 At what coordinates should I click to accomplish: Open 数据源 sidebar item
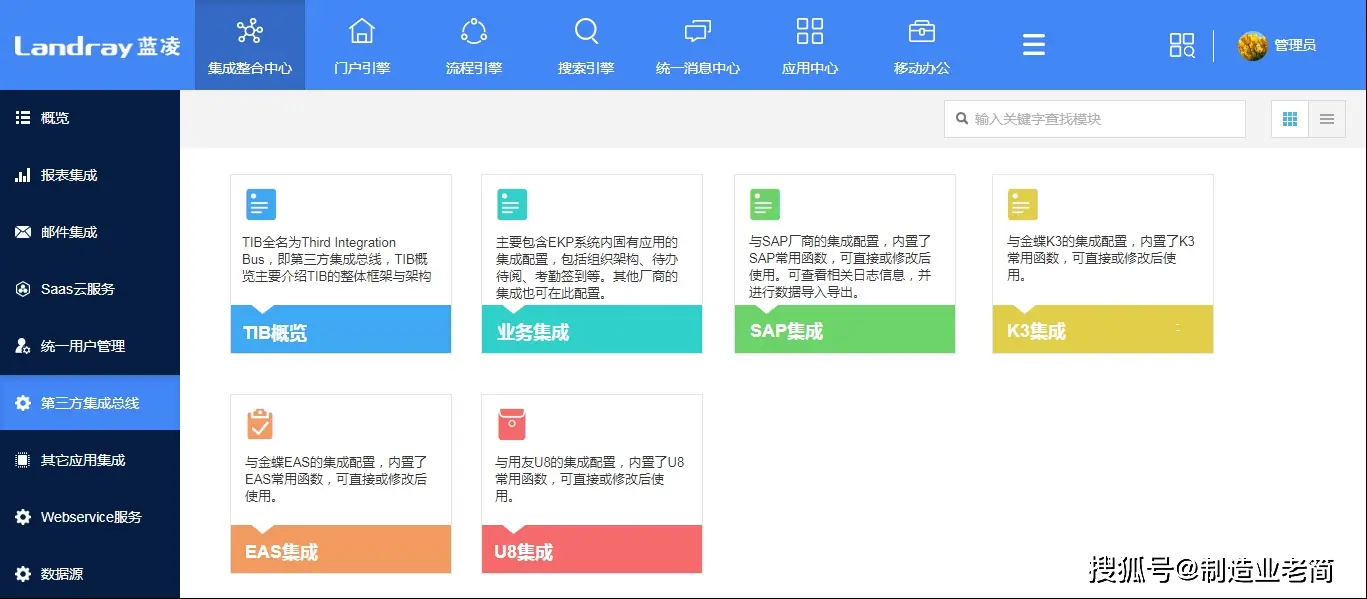coord(90,574)
